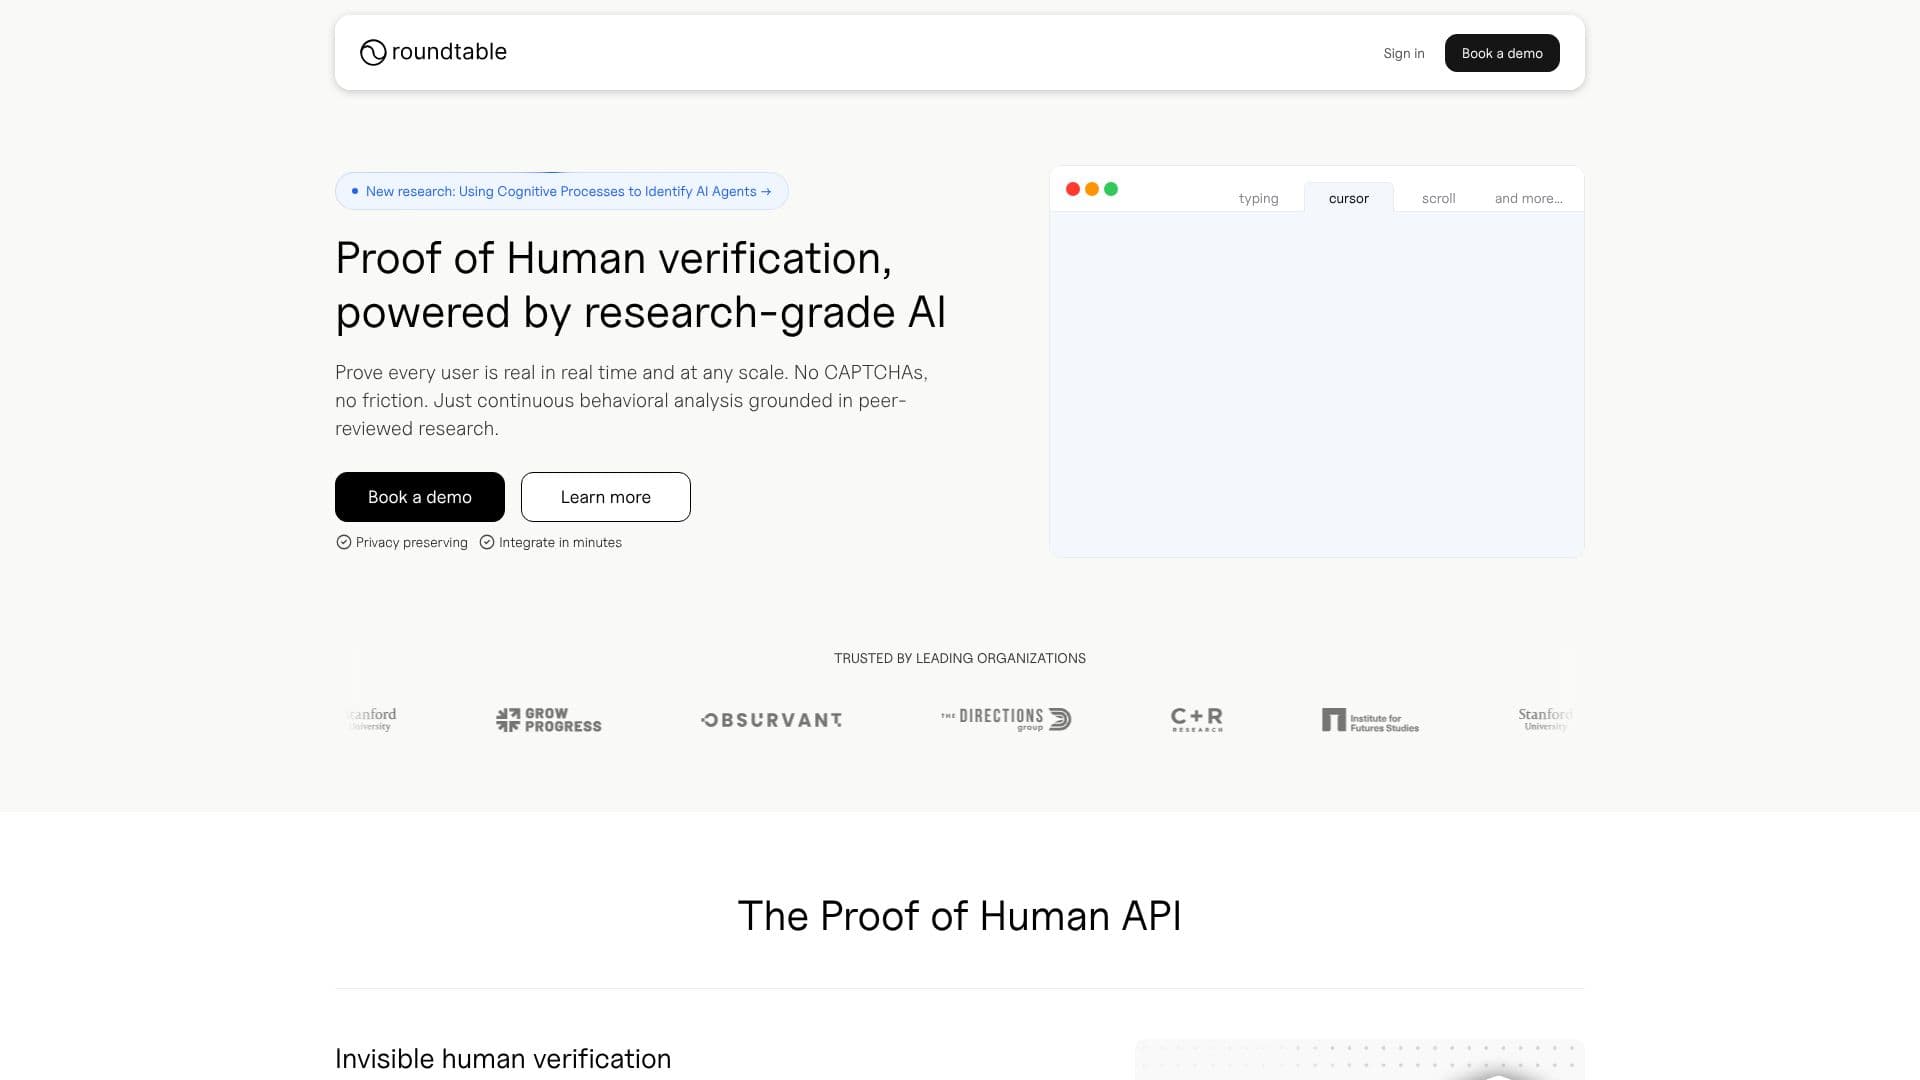Click the Obsurvant logo
This screenshot has width=1920, height=1080.
771,720
